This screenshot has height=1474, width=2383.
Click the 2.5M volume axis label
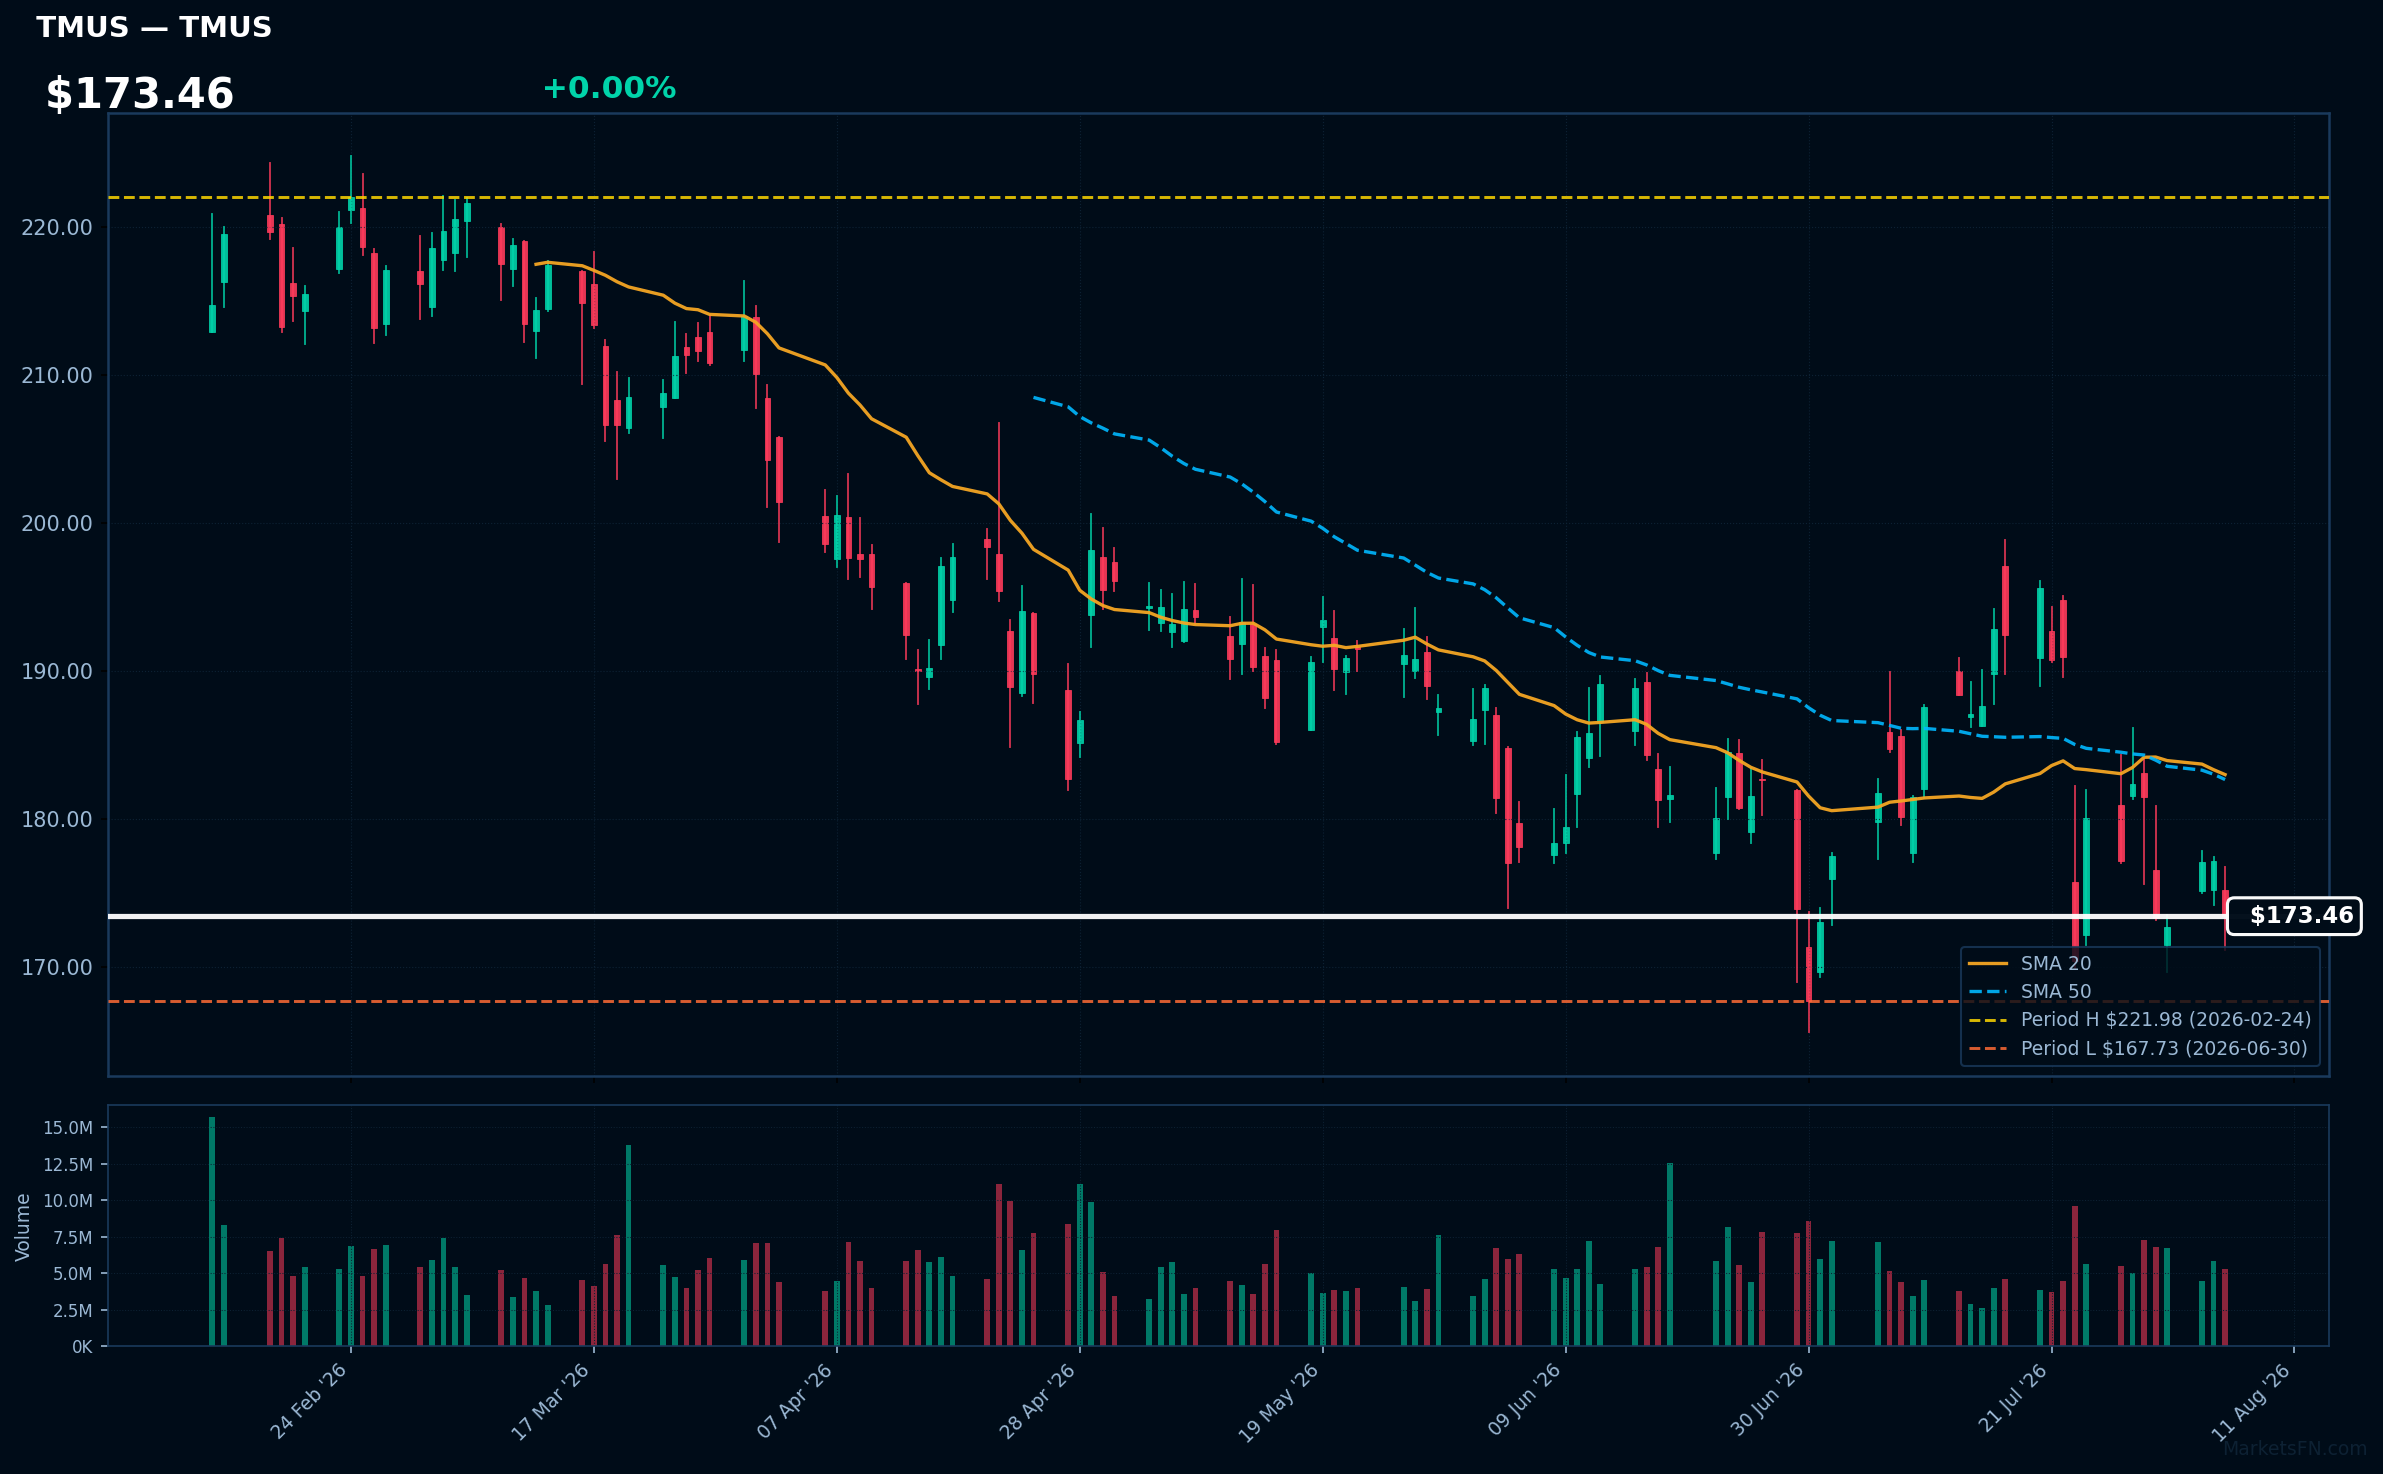pyautogui.click(x=73, y=1311)
